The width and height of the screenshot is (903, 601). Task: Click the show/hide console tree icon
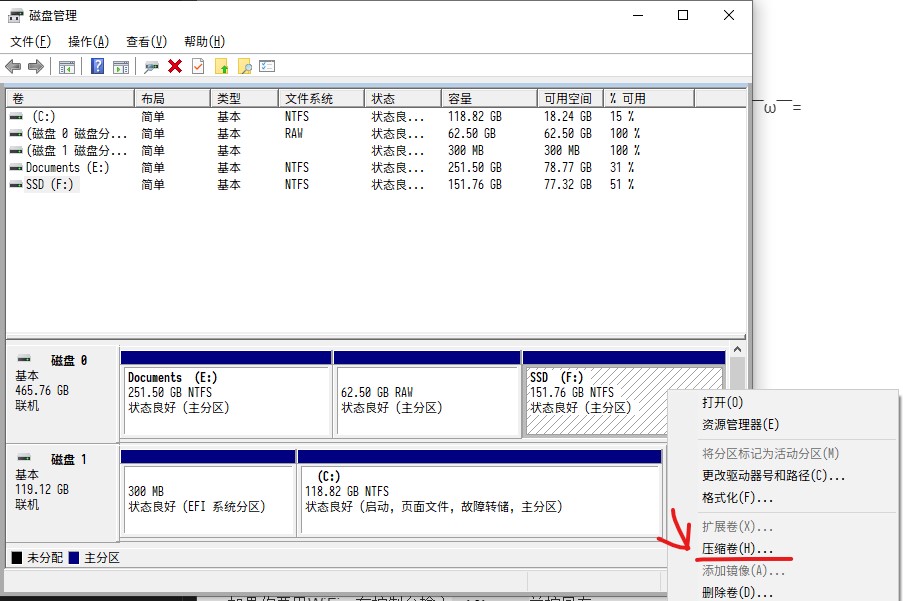coord(67,66)
